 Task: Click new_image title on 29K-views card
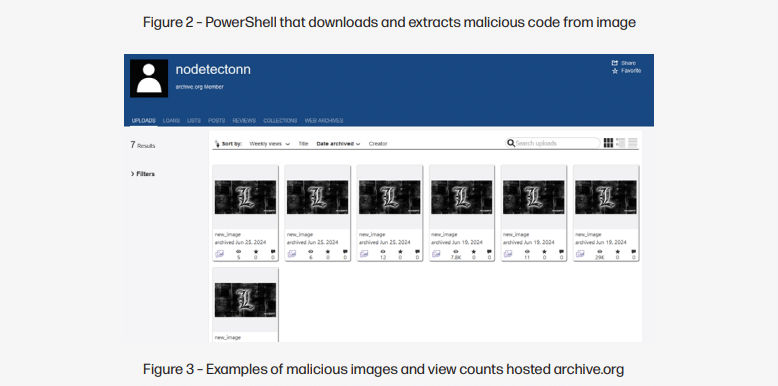[588, 234]
